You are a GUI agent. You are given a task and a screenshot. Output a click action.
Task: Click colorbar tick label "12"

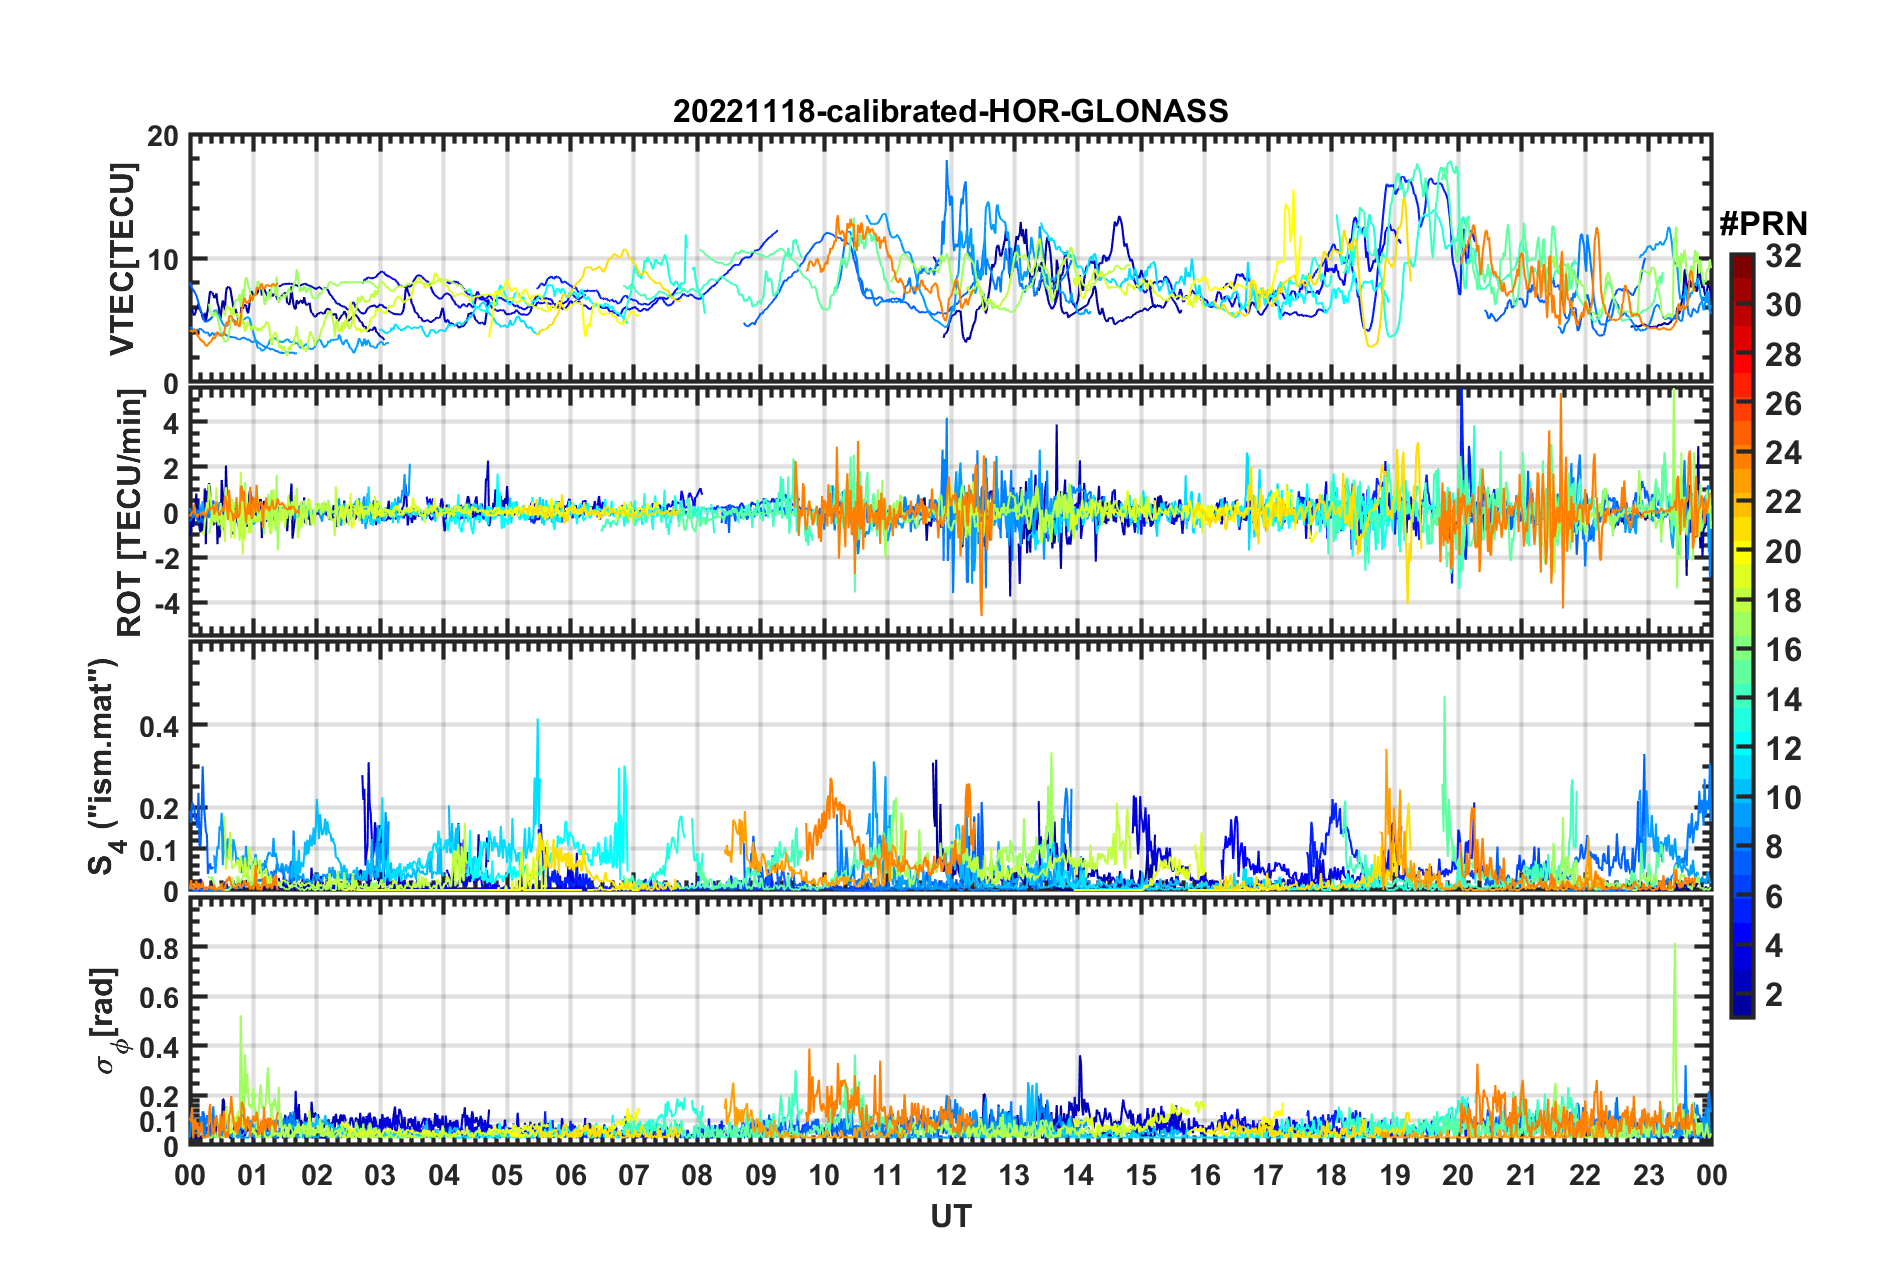point(1783,748)
